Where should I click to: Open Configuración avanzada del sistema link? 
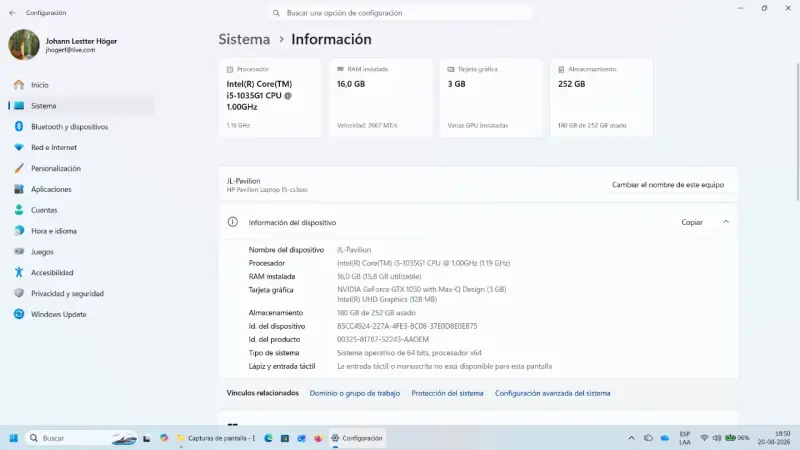point(553,393)
